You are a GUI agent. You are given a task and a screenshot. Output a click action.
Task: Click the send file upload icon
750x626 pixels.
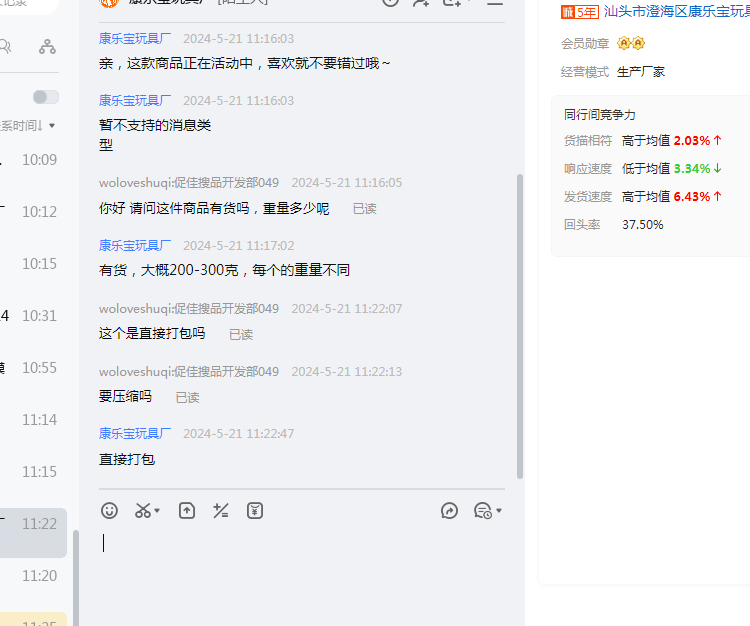[187, 511]
